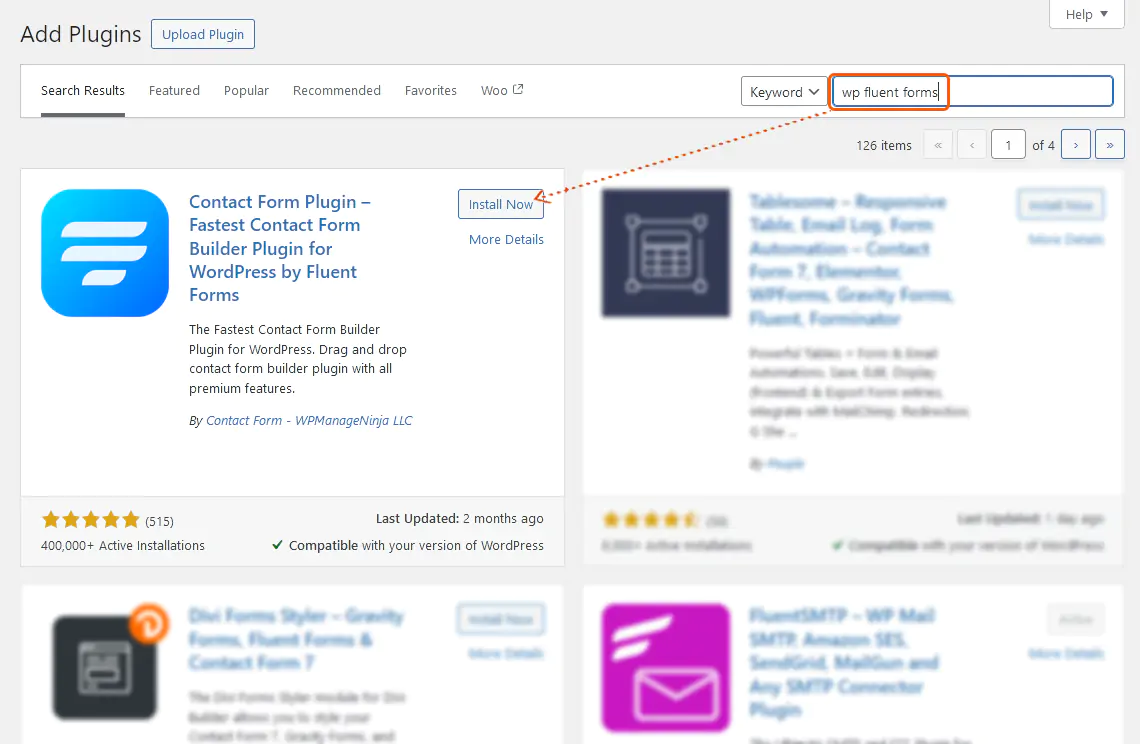
Task: Click the Tablesome table plugin icon
Action: pos(666,253)
